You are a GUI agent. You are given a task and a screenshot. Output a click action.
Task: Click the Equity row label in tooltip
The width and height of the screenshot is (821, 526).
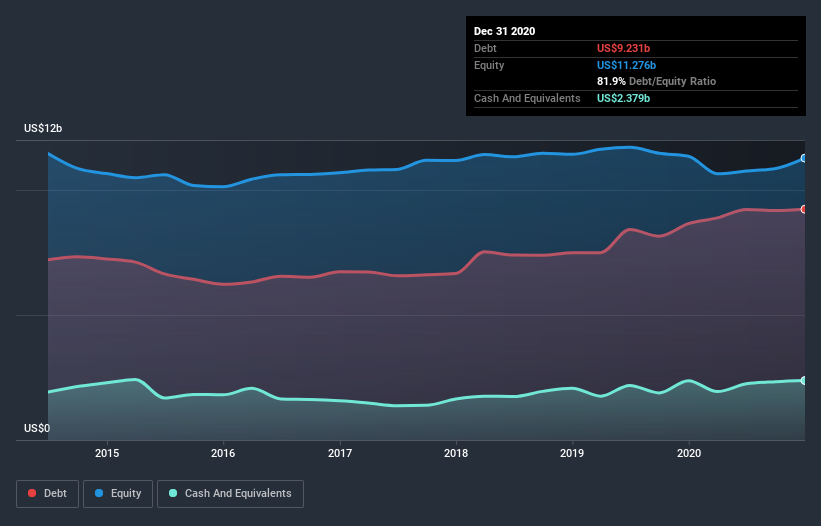pos(489,65)
